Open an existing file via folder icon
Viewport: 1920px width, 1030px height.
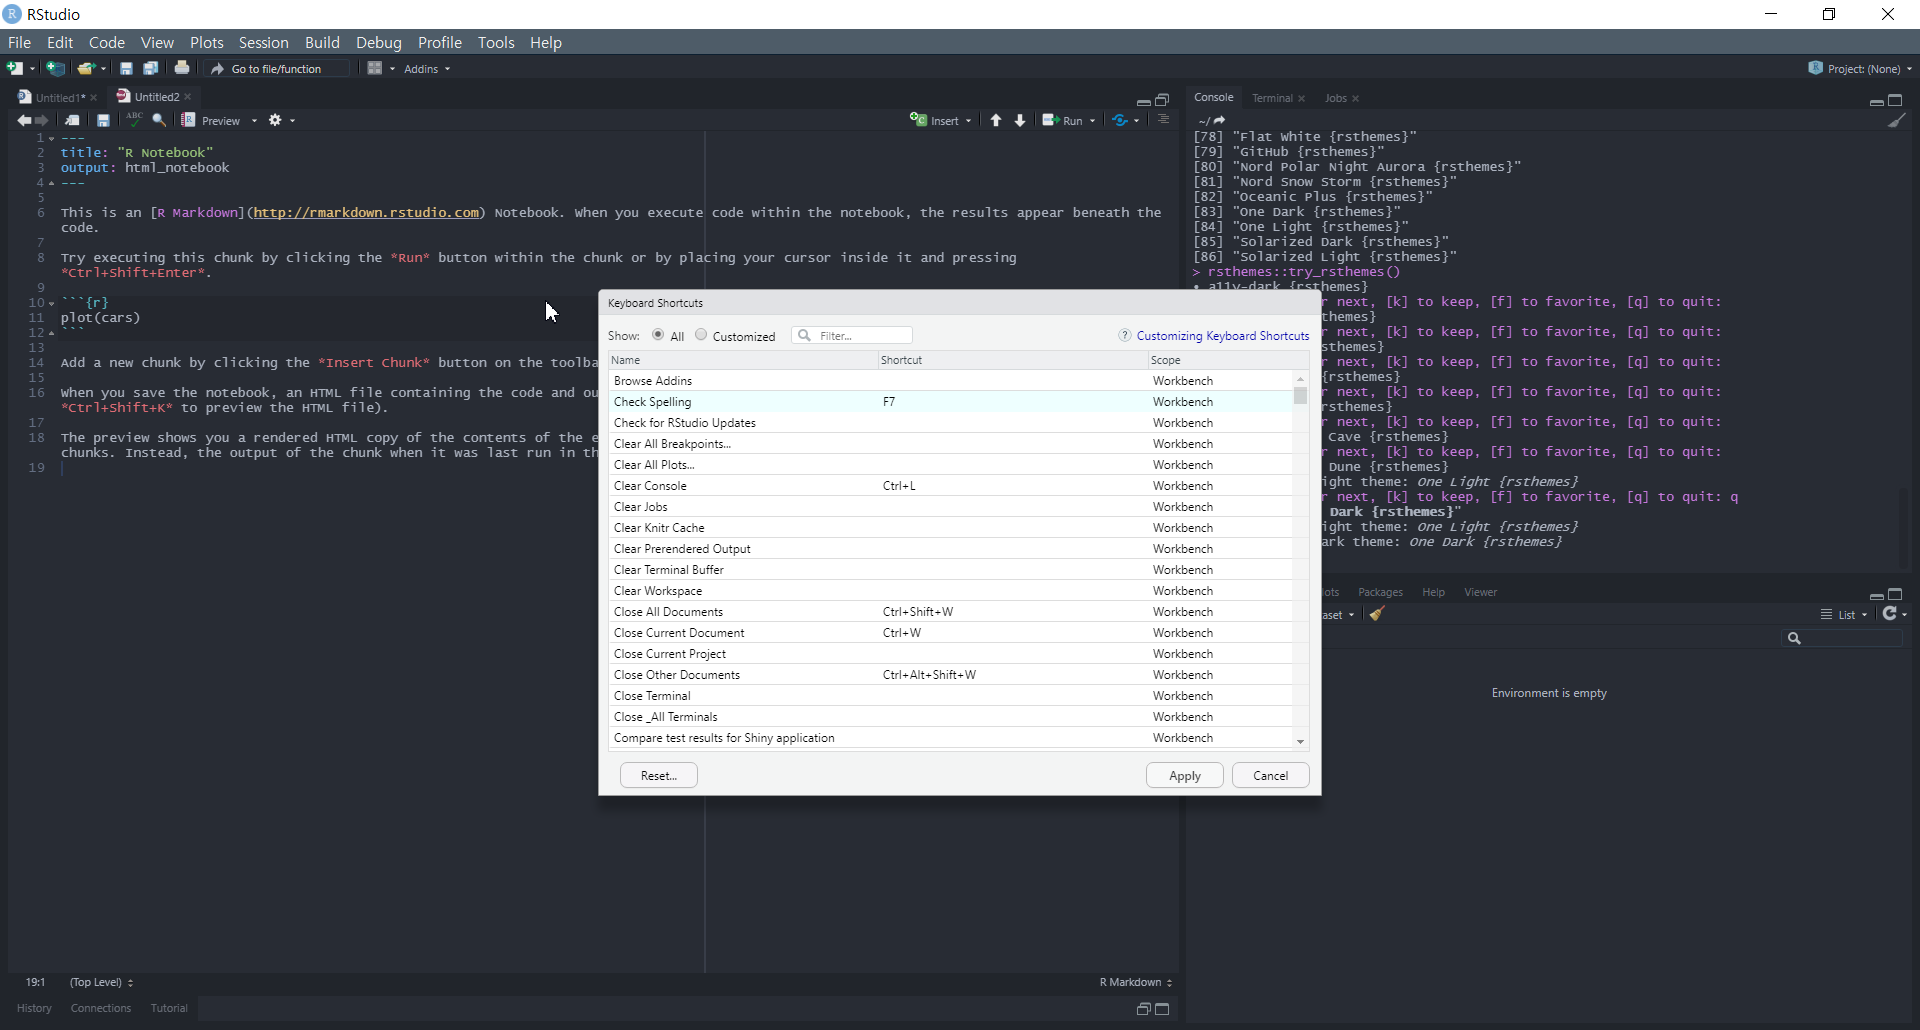click(x=87, y=69)
